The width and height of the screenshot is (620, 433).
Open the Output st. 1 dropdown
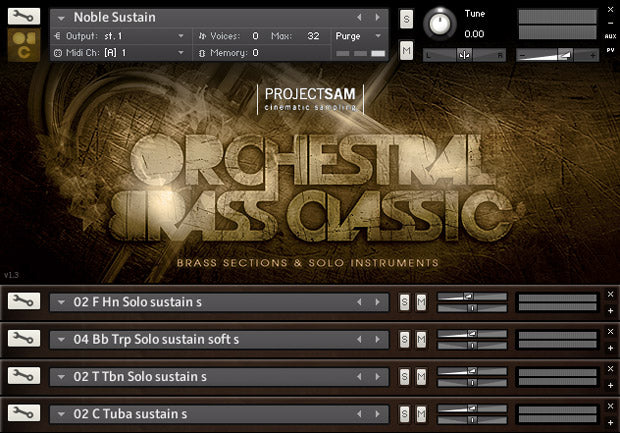point(181,36)
